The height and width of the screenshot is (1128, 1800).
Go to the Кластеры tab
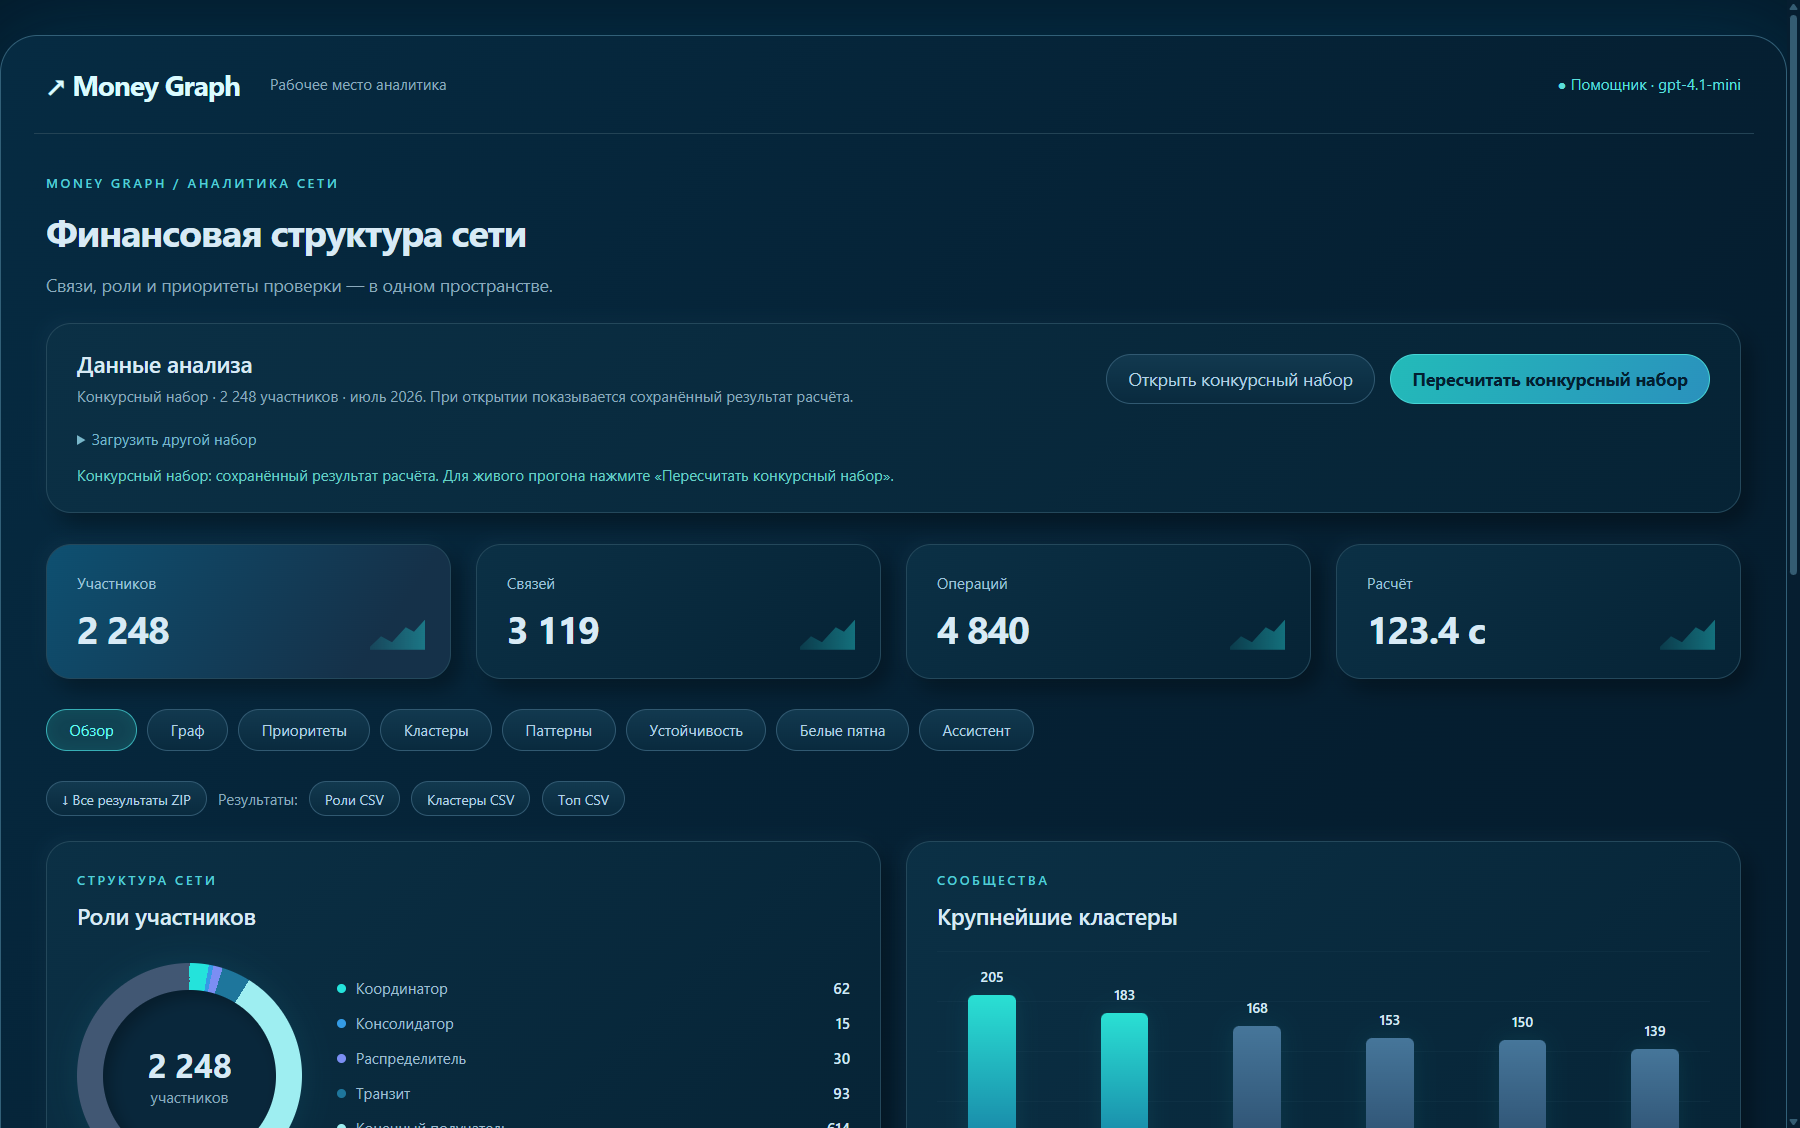click(x=436, y=730)
